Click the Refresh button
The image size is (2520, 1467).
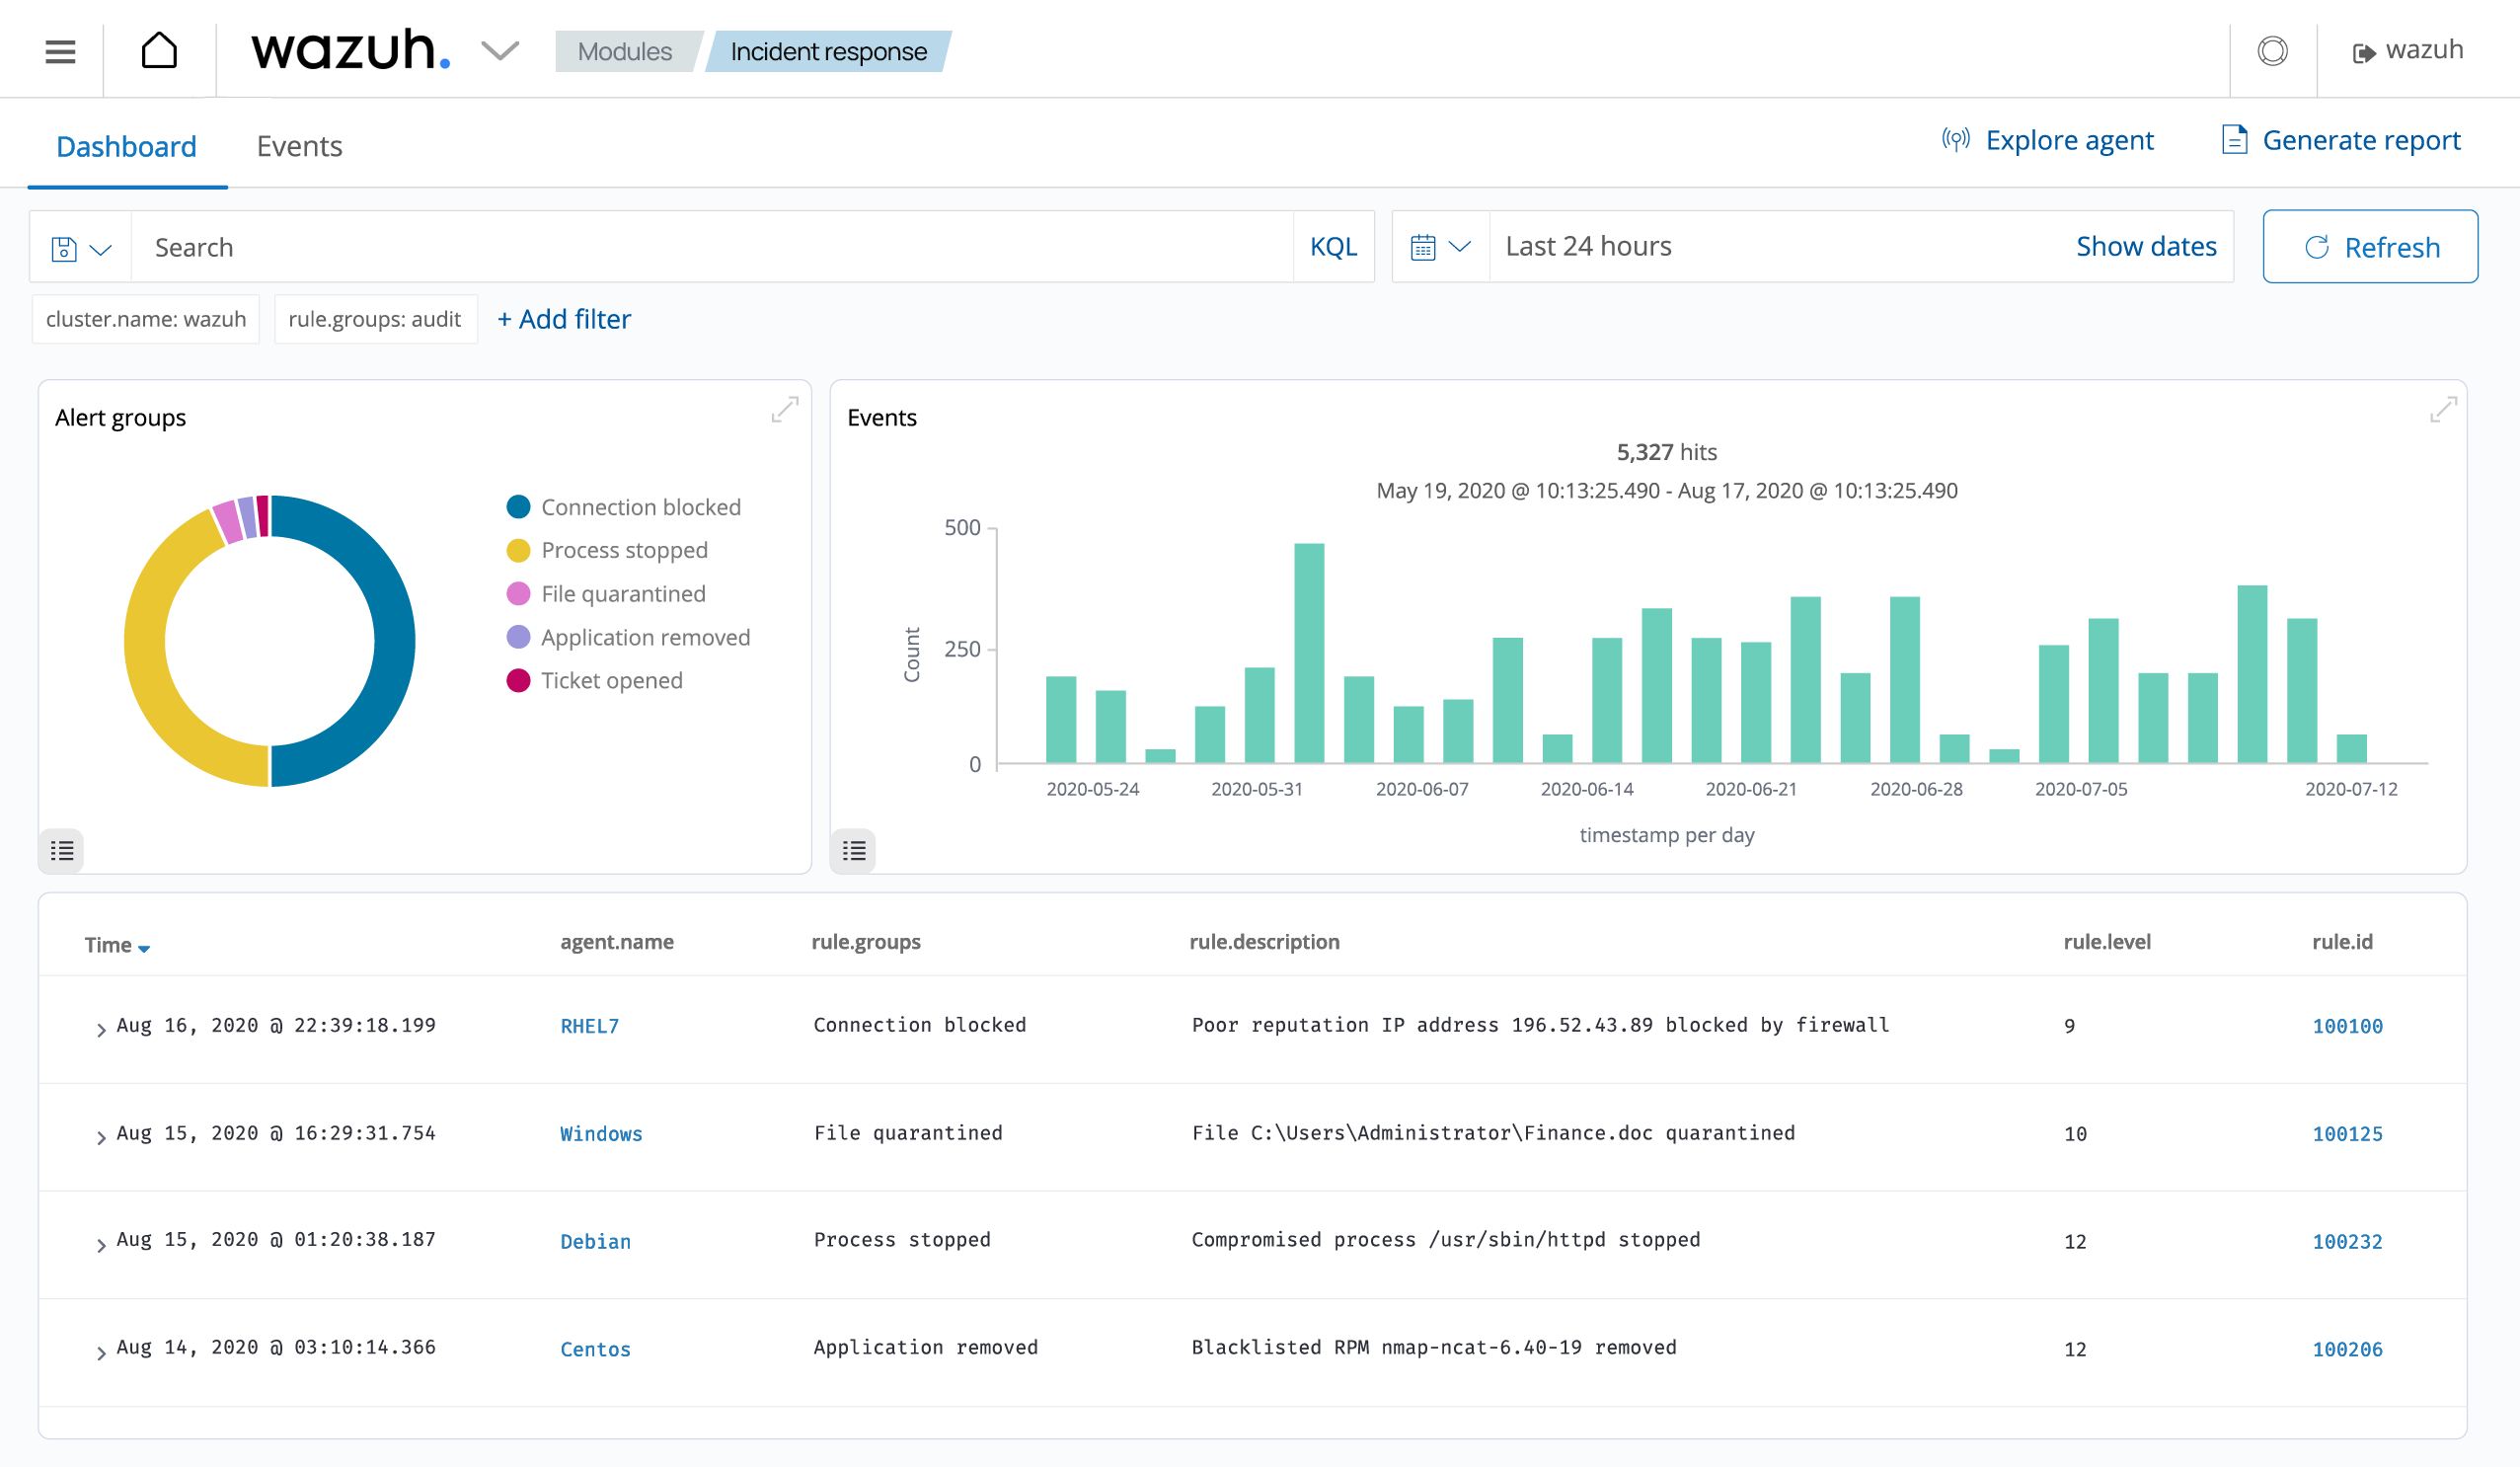click(2370, 247)
